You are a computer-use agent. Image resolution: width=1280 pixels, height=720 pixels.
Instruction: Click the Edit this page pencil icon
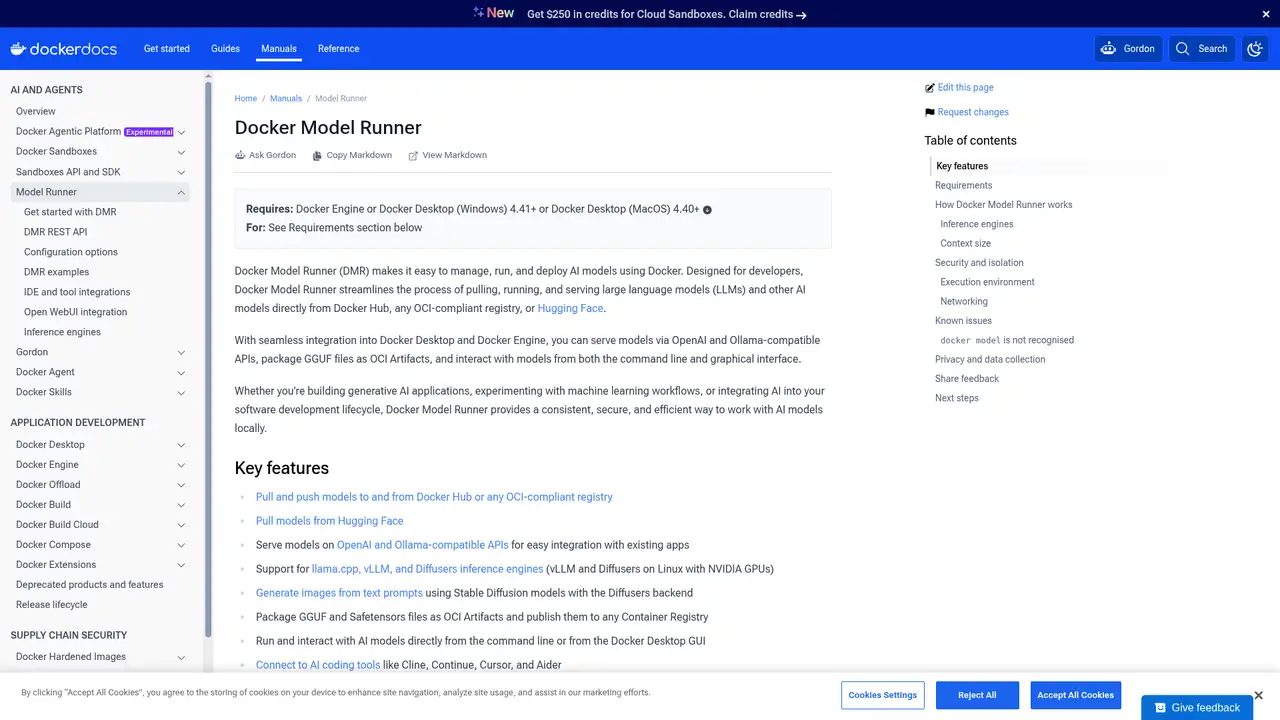930,88
